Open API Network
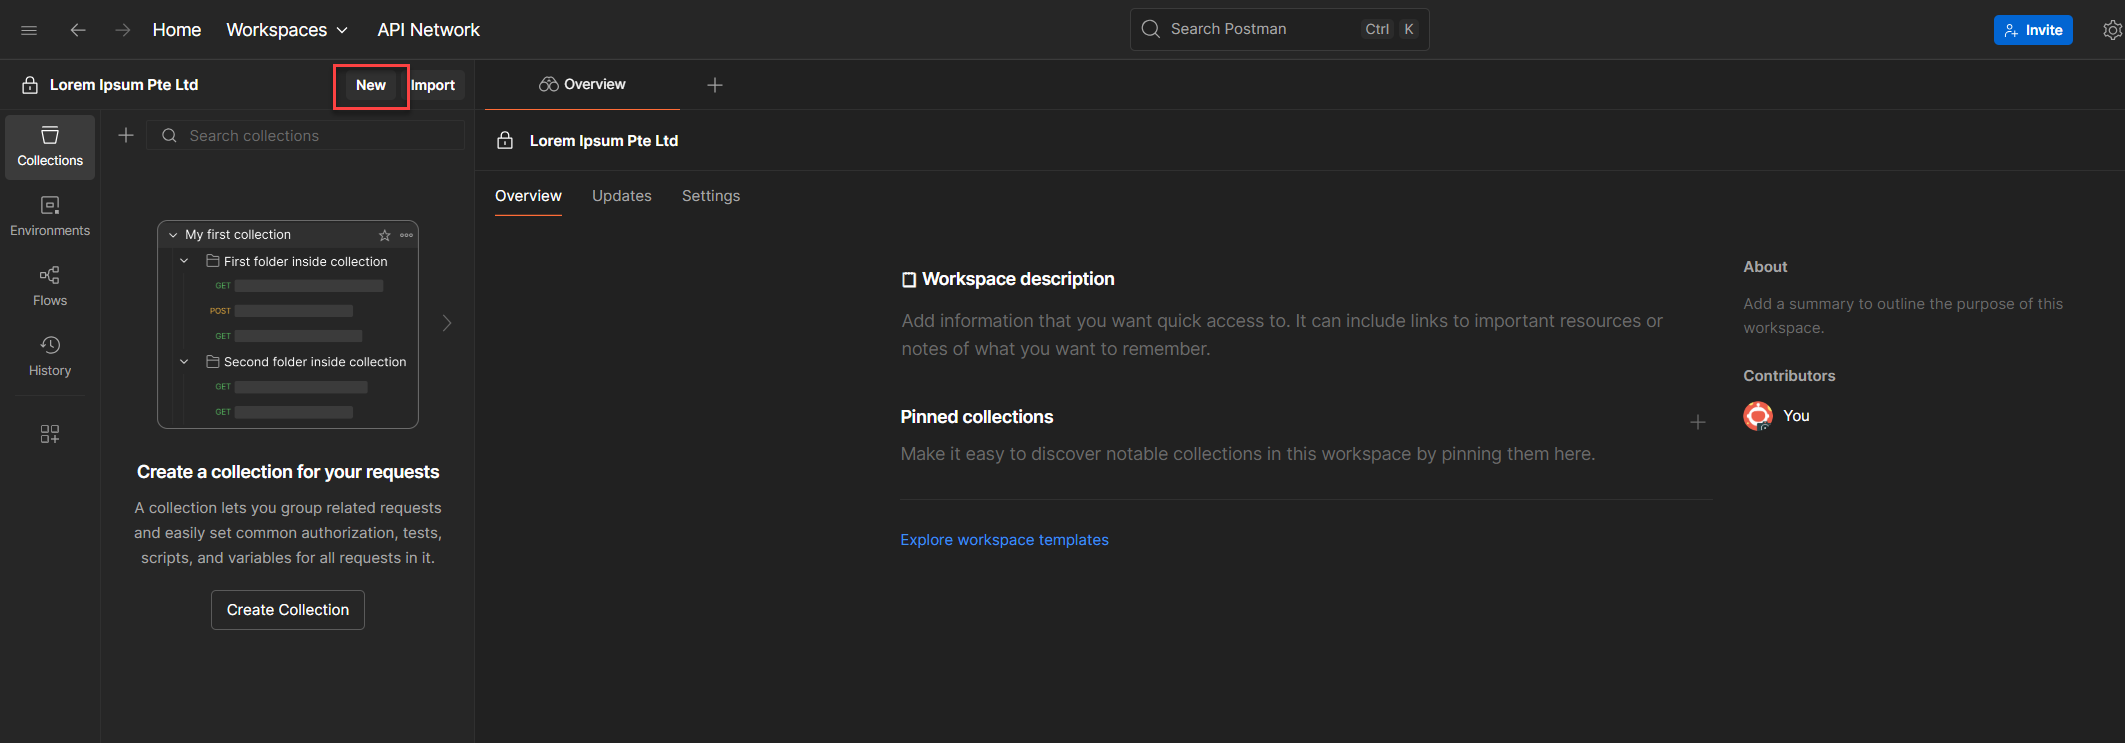Viewport: 2125px width, 743px height. [428, 30]
